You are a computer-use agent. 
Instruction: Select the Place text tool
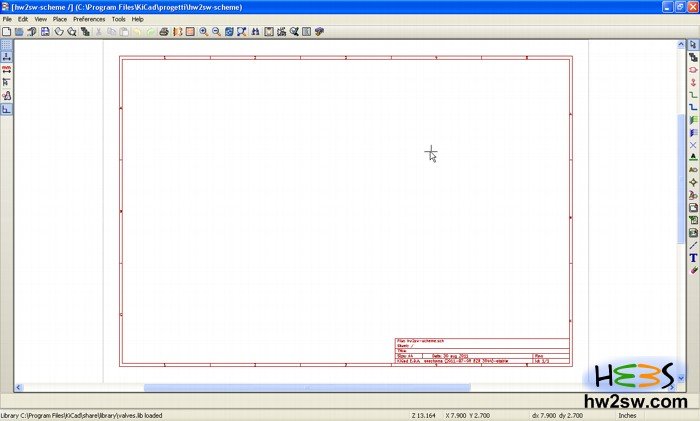(x=693, y=257)
